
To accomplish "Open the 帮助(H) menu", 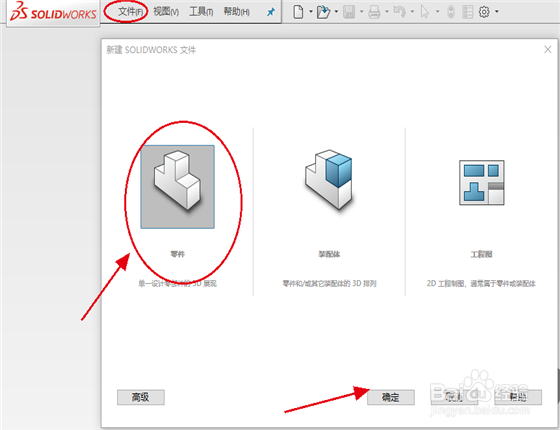I will click(236, 12).
